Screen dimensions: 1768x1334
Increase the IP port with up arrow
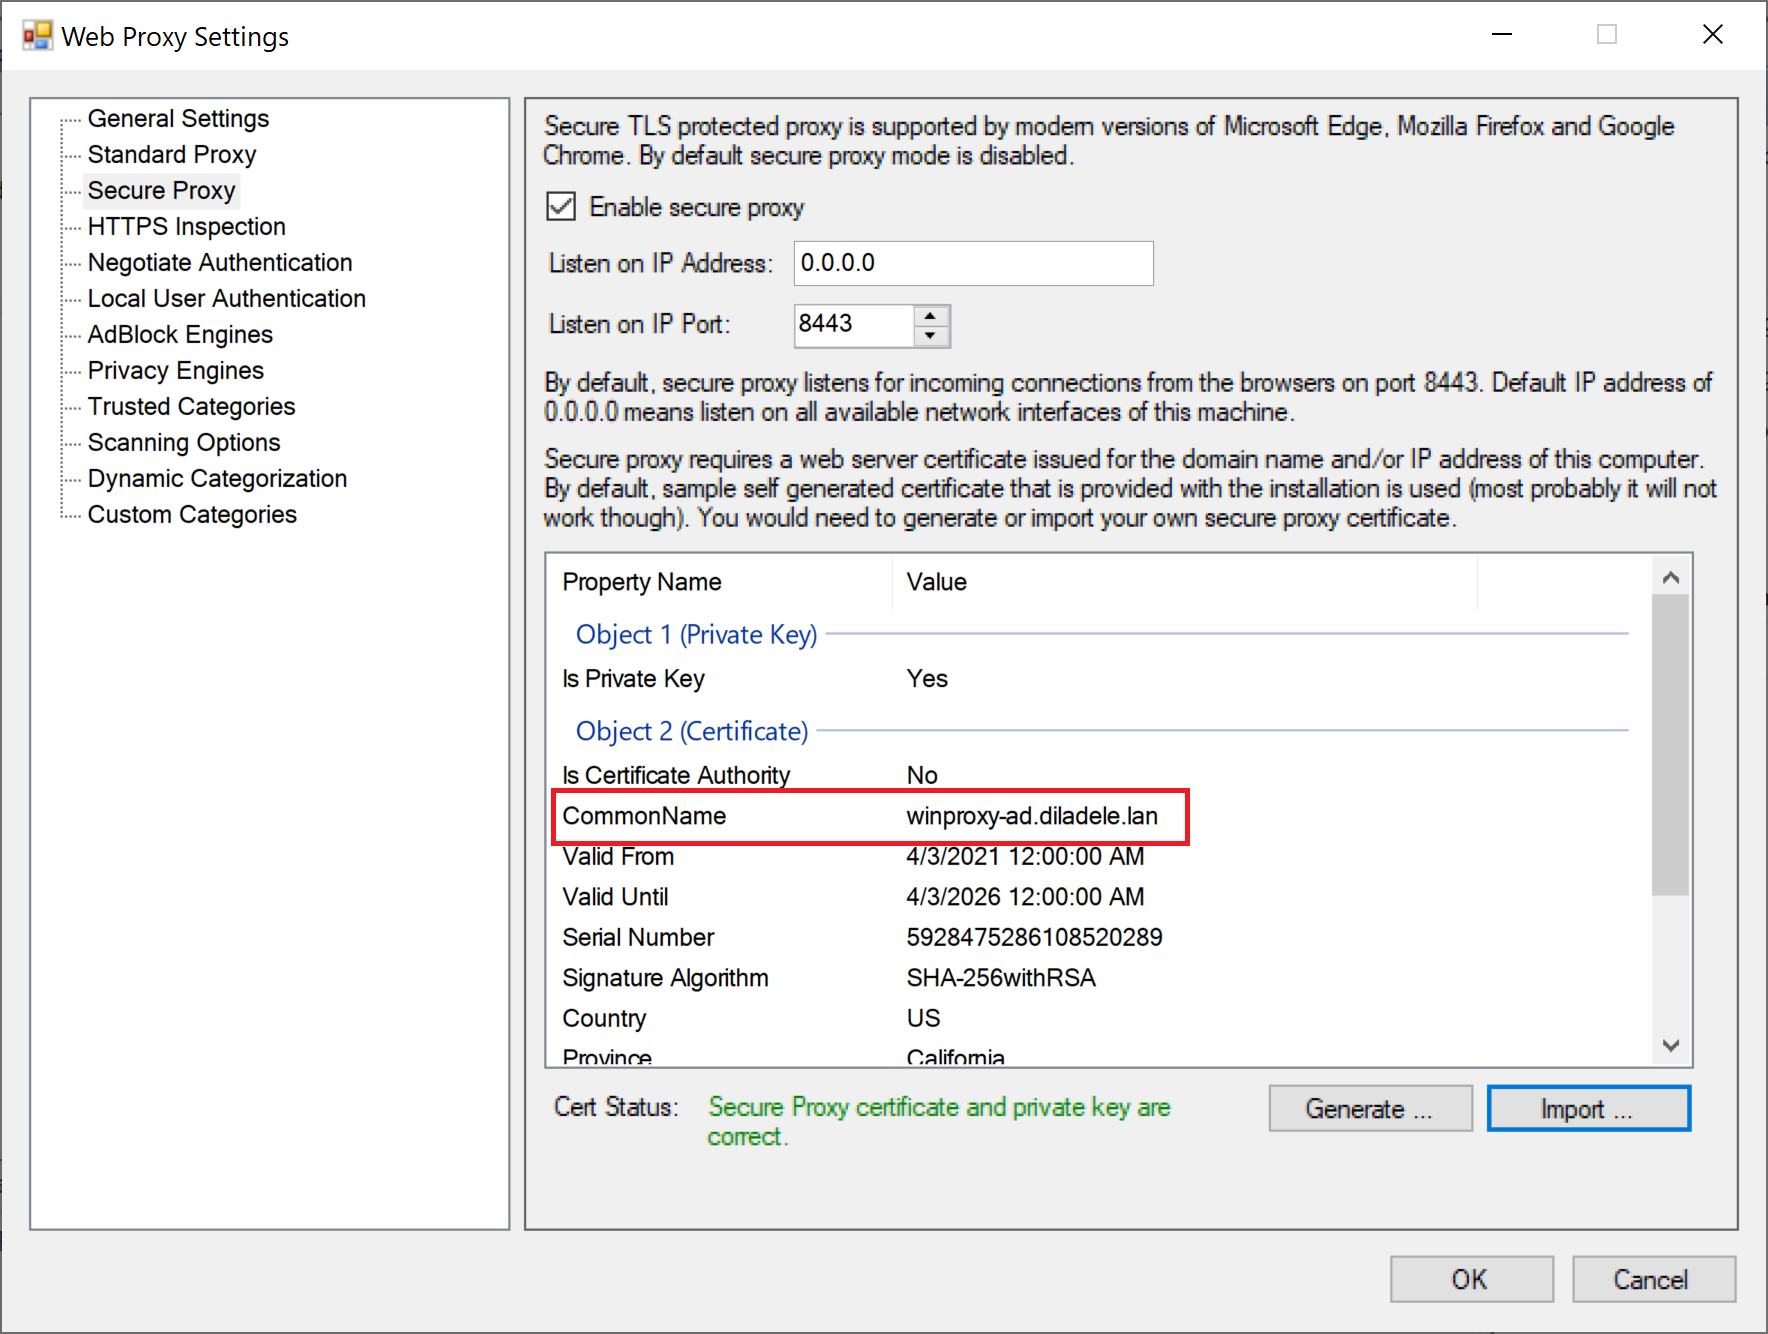coord(931,315)
